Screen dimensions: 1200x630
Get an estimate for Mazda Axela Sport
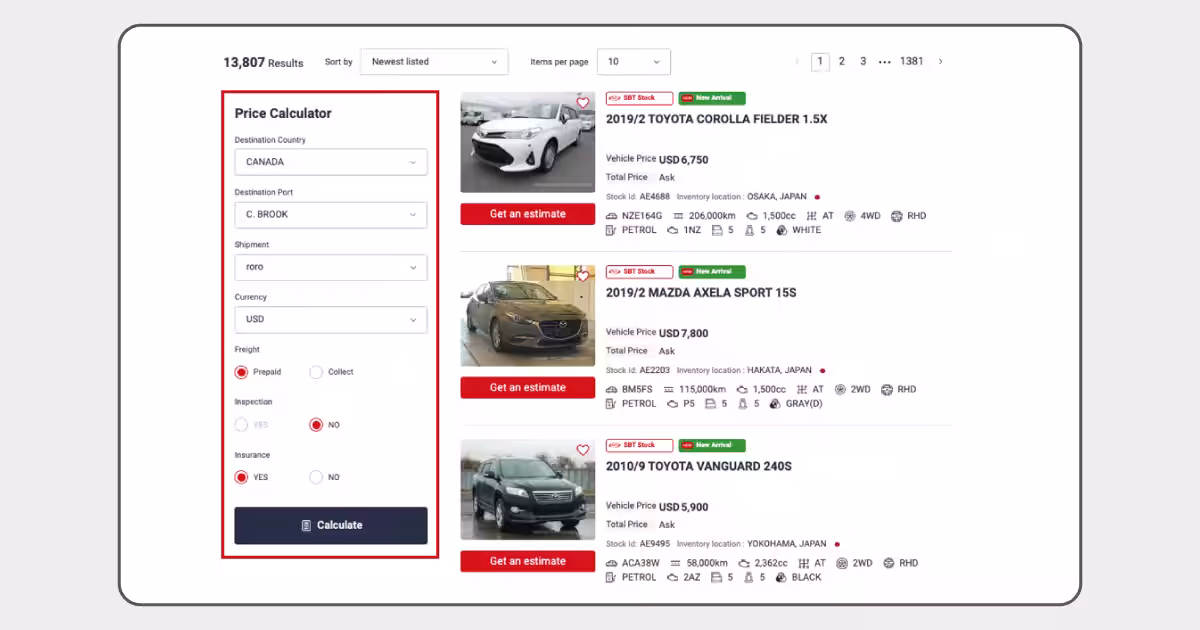click(x=528, y=388)
